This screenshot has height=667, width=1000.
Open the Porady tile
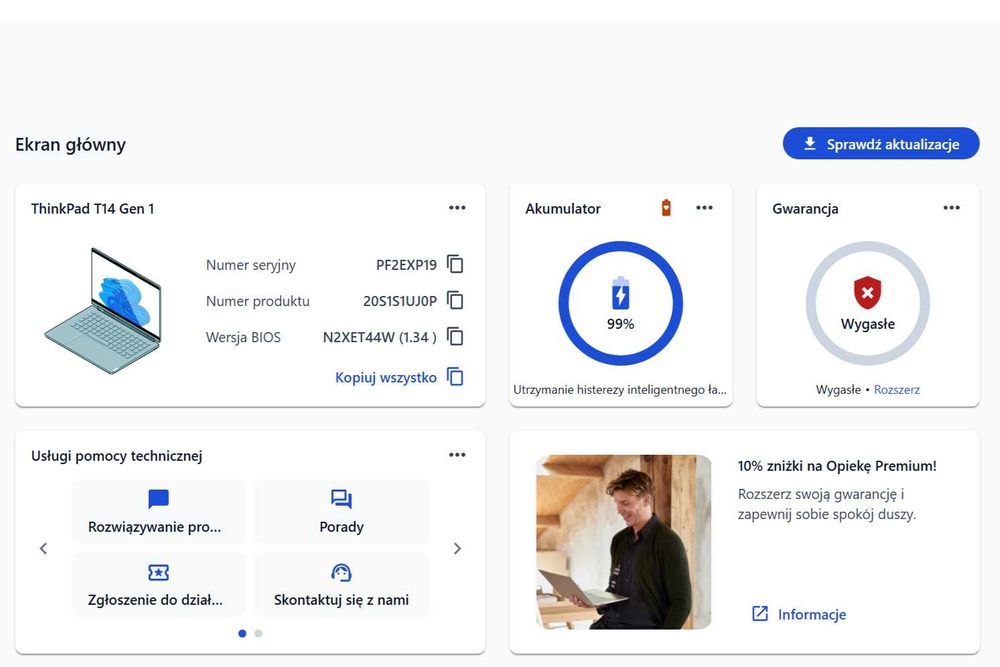(x=341, y=511)
